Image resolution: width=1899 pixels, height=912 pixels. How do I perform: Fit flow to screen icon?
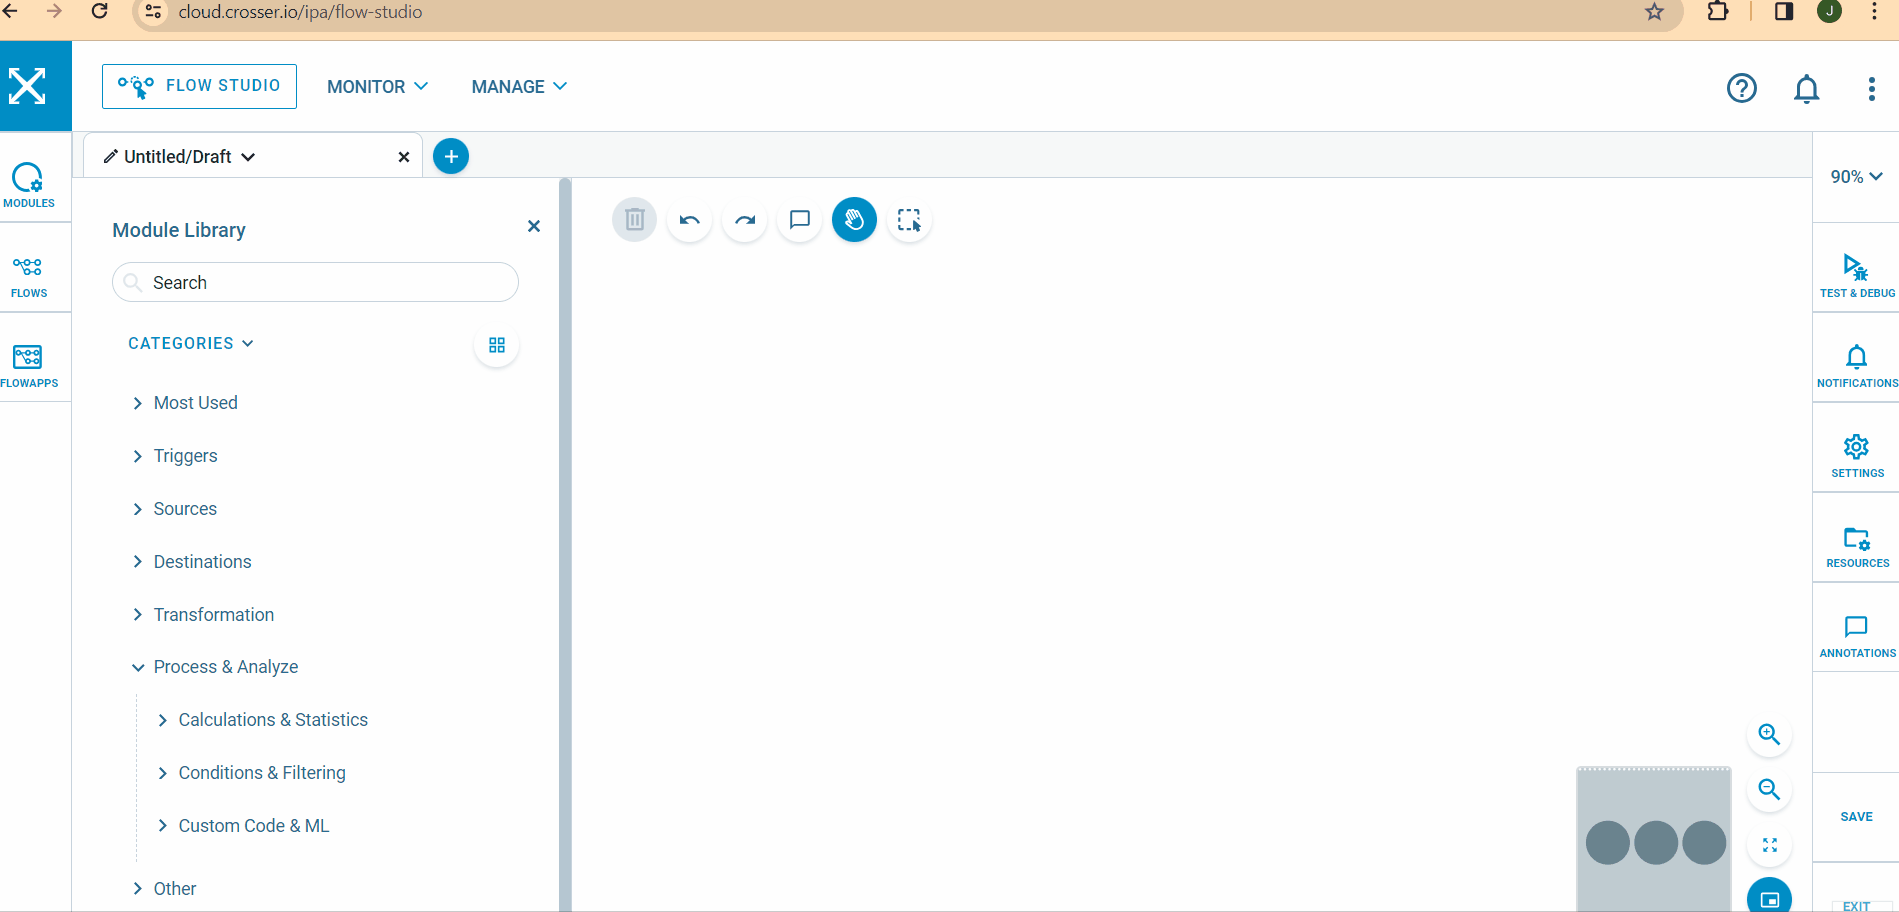coord(1769,845)
